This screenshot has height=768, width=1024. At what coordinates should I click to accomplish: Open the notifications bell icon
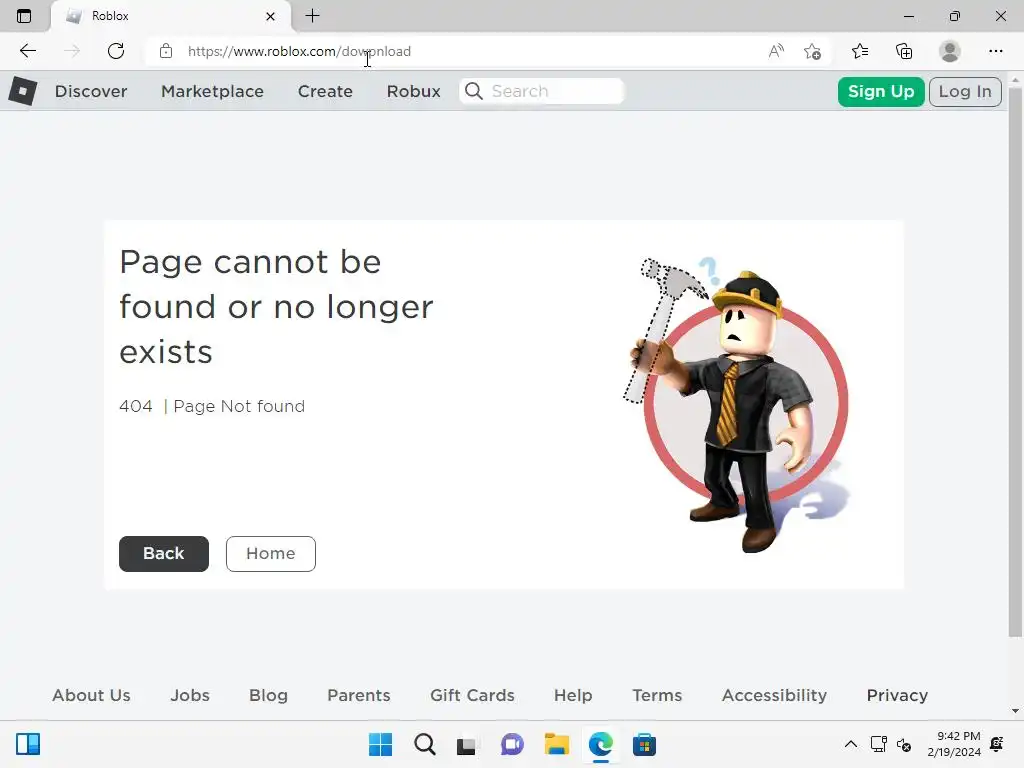pyautogui.click(x=997, y=744)
